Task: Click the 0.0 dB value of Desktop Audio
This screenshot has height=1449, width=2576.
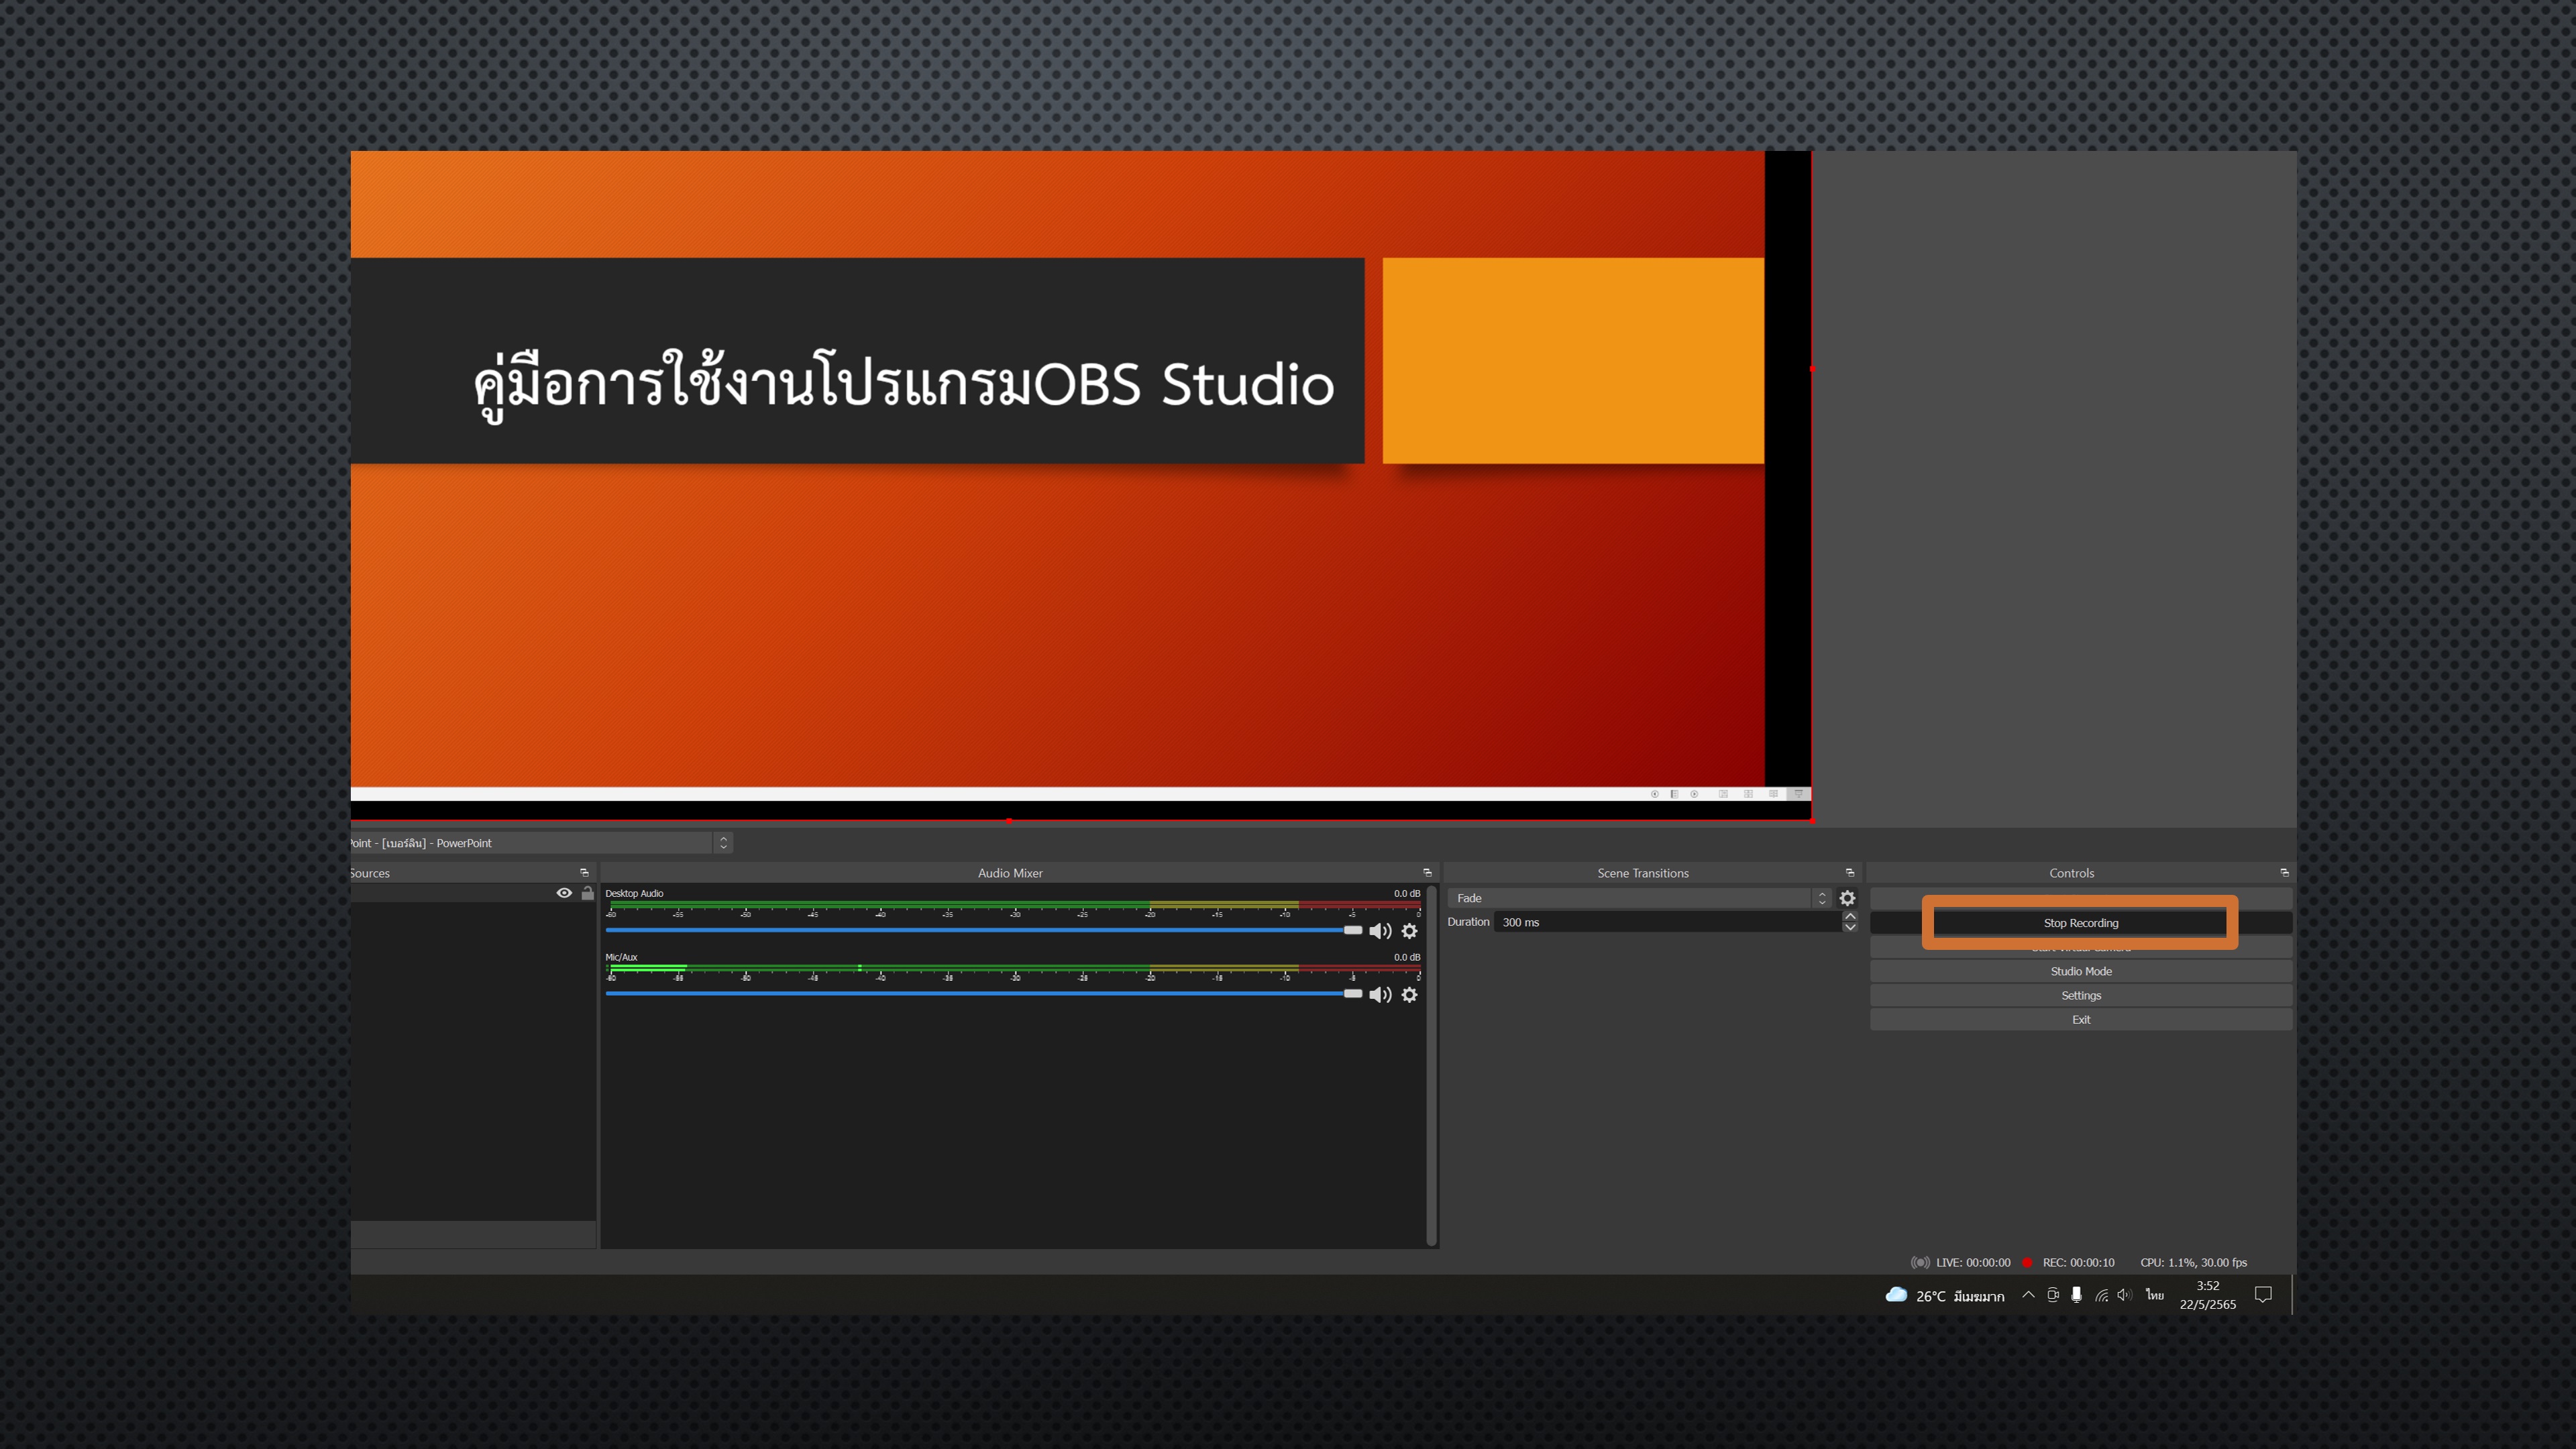Action: (1407, 893)
